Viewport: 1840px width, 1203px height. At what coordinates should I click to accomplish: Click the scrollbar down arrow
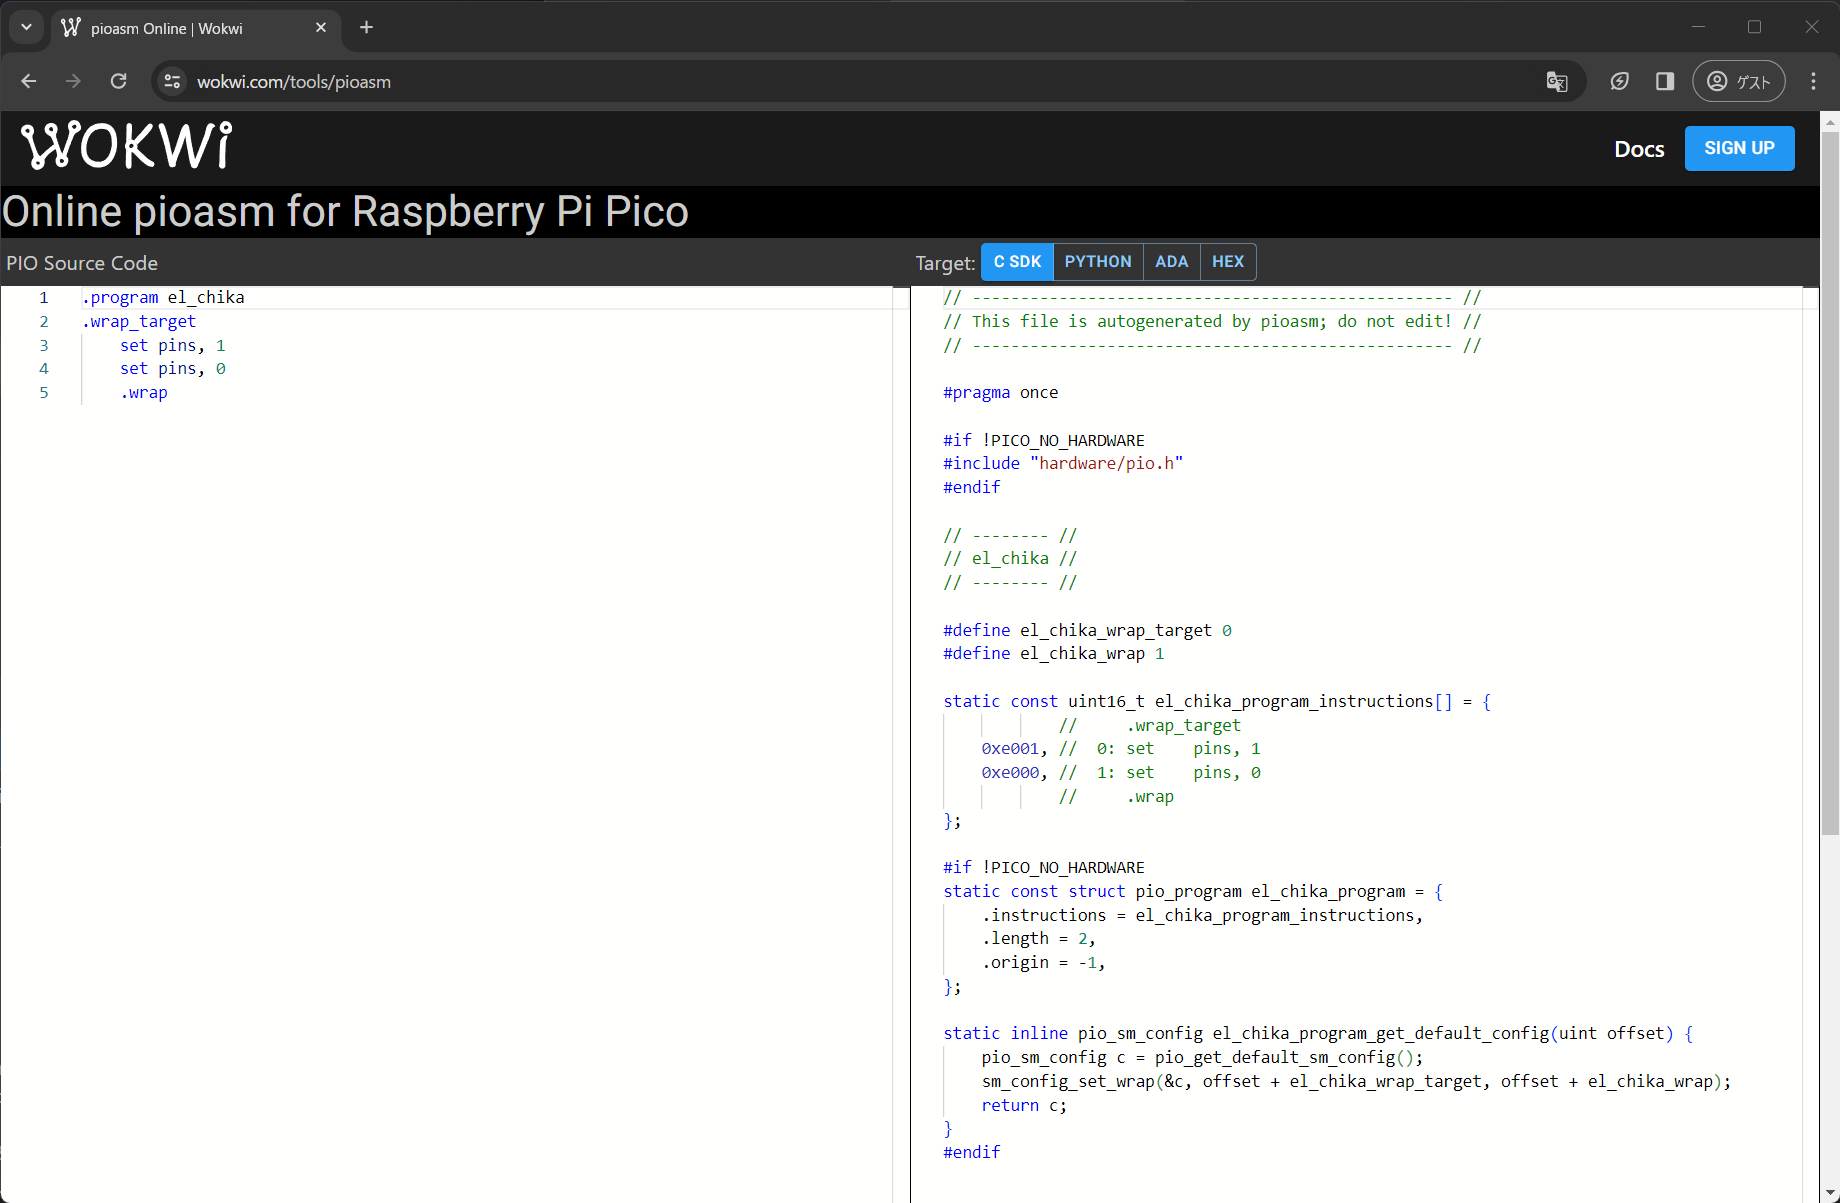tap(1830, 1193)
